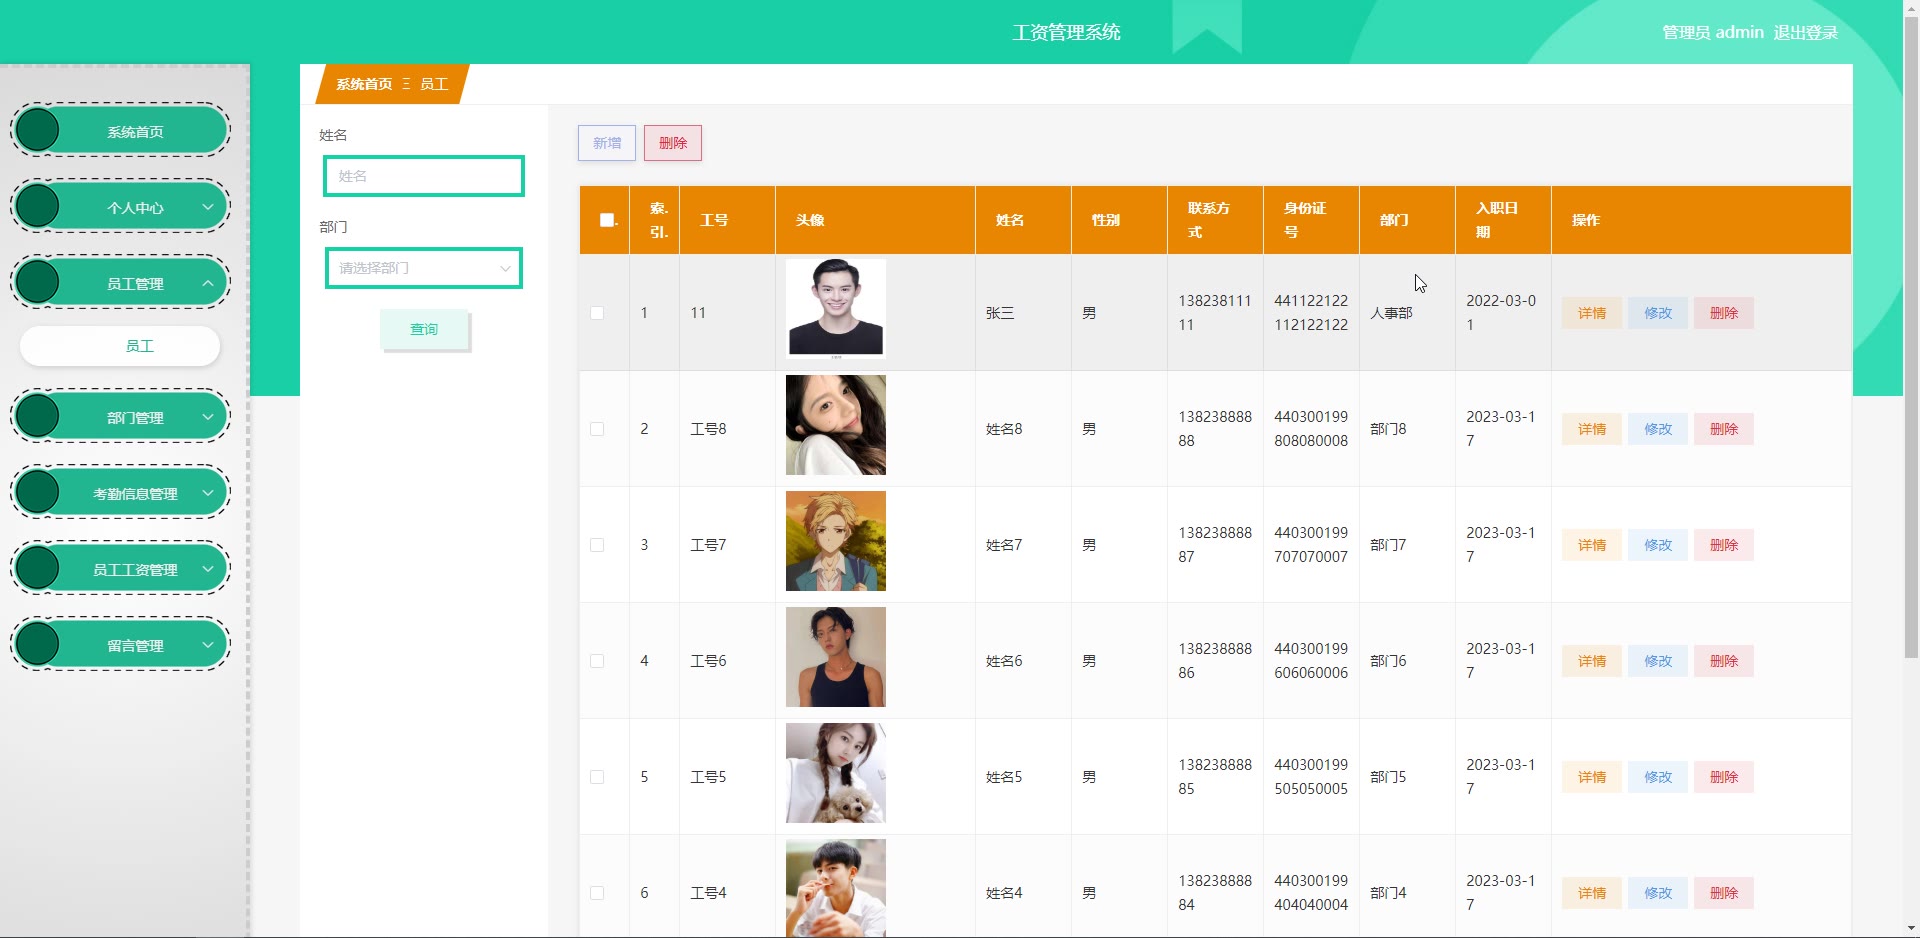This screenshot has height=938, width=1920.
Task: Click 删除 in the 姓名4 row
Action: [x=1724, y=893]
